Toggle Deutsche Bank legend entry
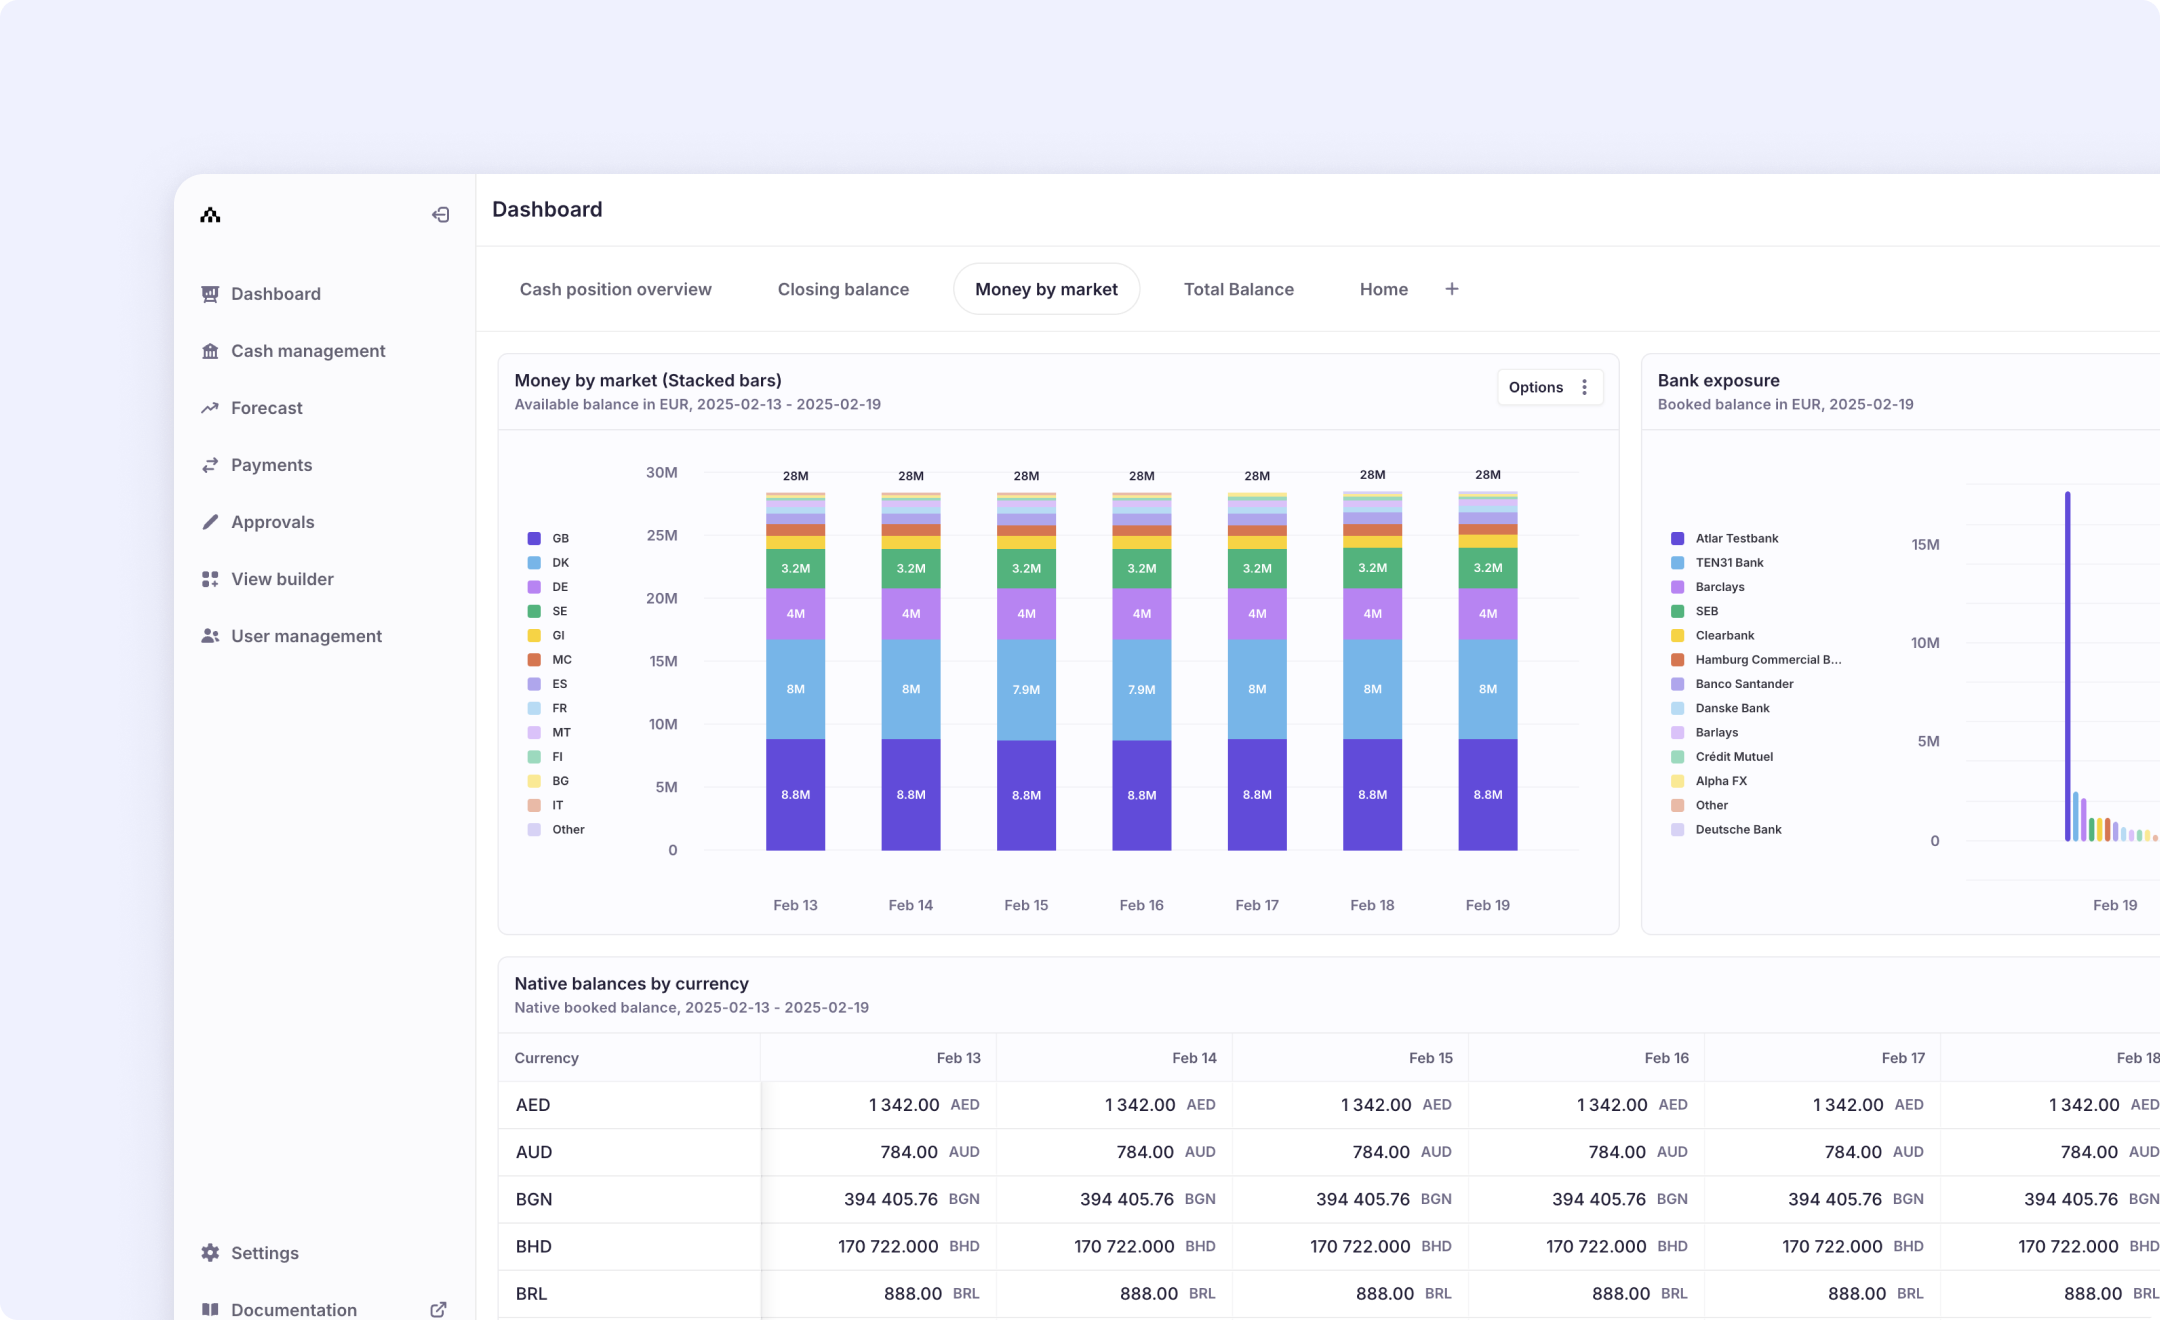2160x1320 pixels. coord(1726,829)
